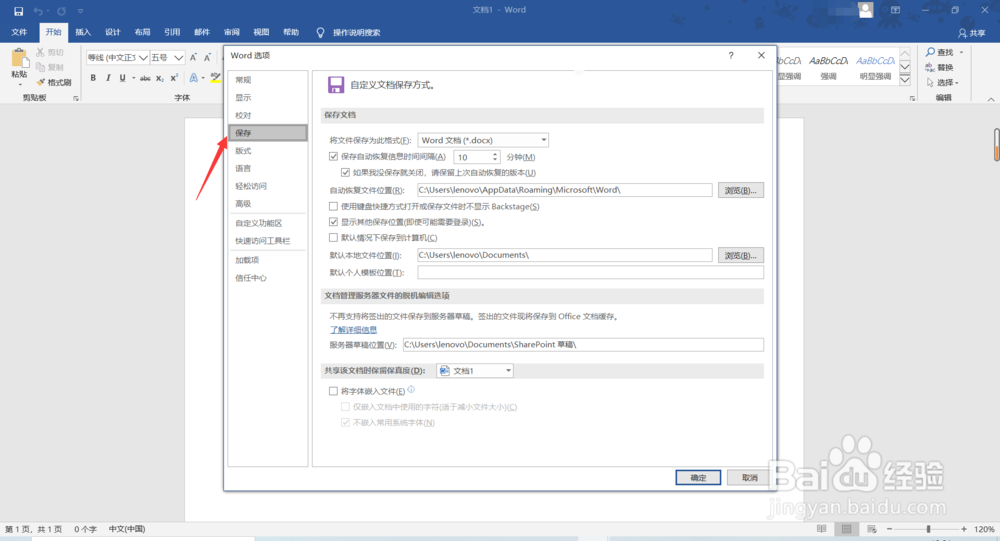Click the learn more (了解详细信息) link

click(353, 330)
